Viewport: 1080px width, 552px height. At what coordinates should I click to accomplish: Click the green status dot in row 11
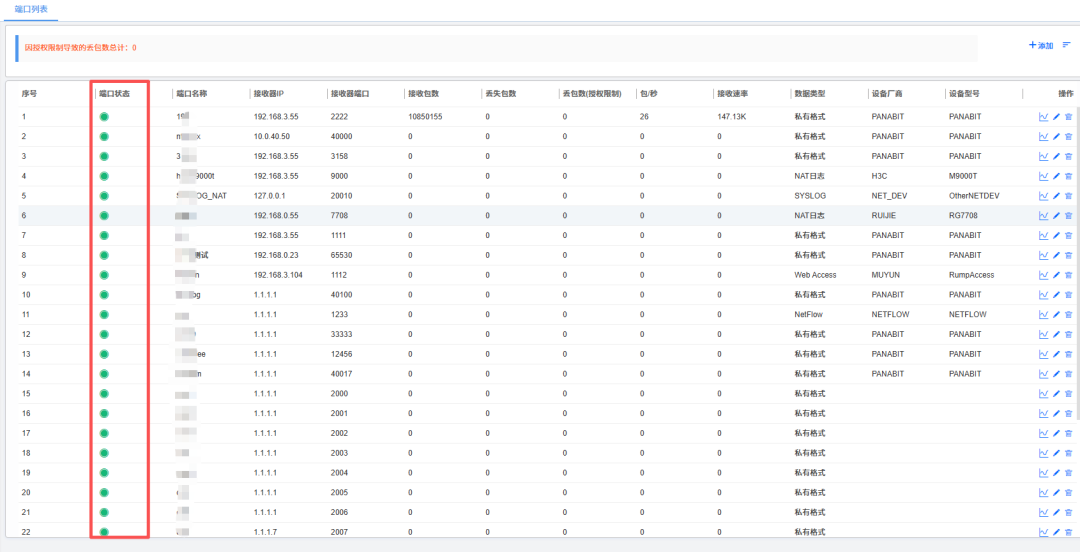click(x=104, y=315)
